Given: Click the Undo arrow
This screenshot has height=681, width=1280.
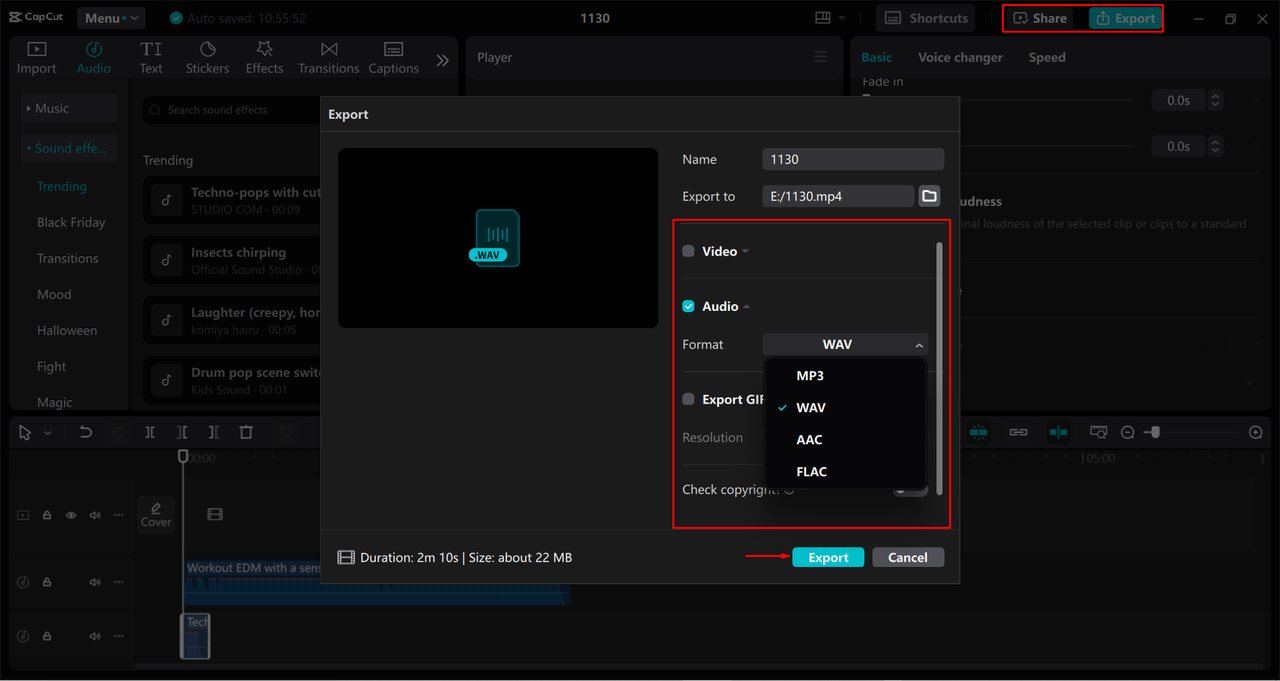Looking at the screenshot, I should click(x=86, y=432).
